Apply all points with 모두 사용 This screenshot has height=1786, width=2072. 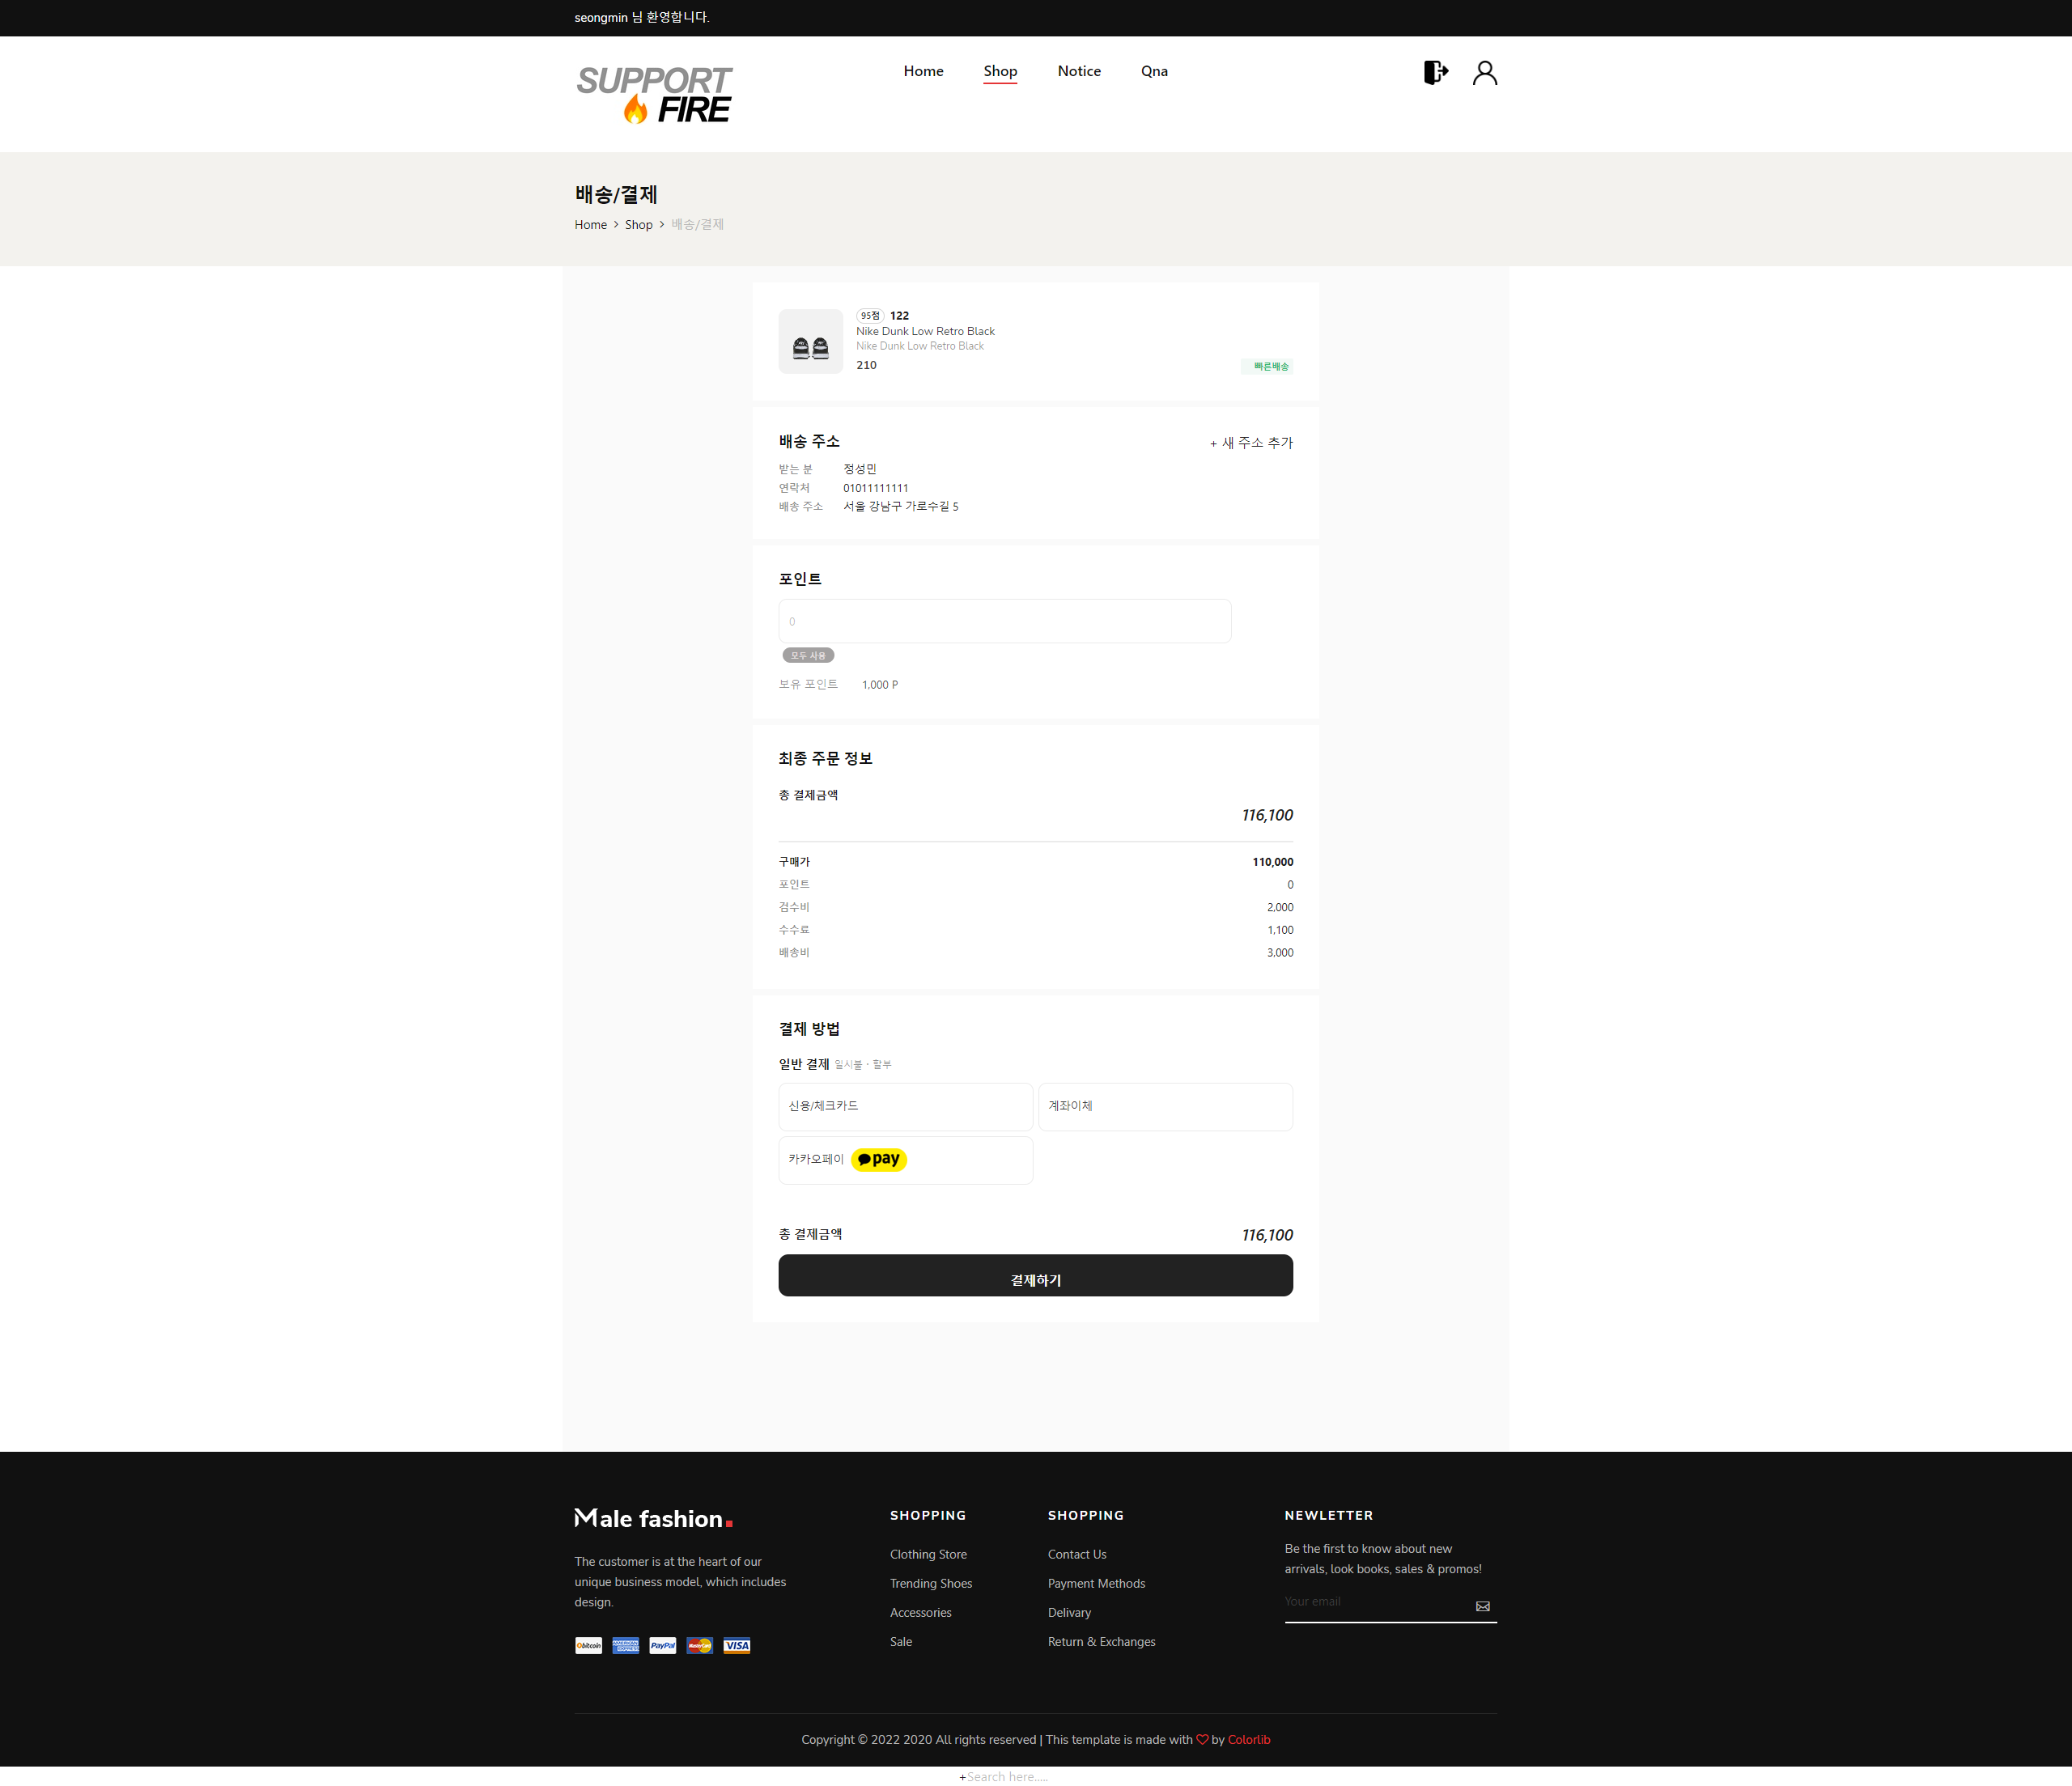tap(807, 655)
